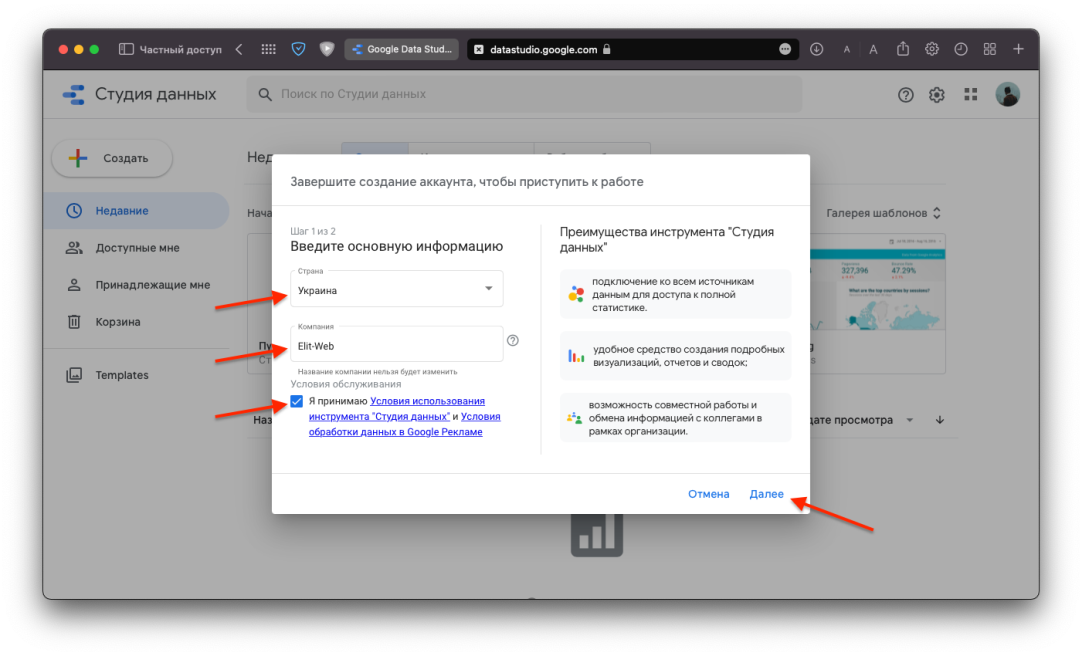Click the datastudio.google.com address bar
The height and width of the screenshot is (656, 1082).
[x=633, y=49]
